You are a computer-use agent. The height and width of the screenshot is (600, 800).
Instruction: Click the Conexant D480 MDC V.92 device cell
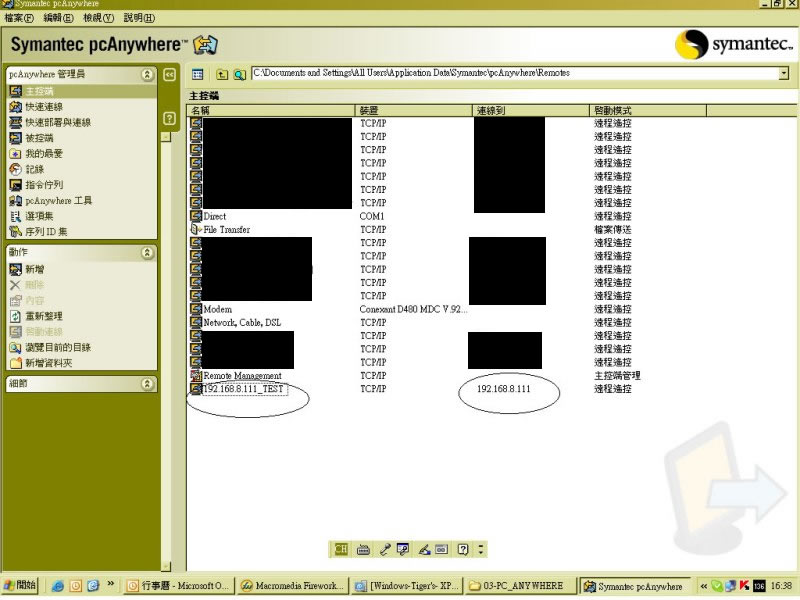click(x=413, y=309)
